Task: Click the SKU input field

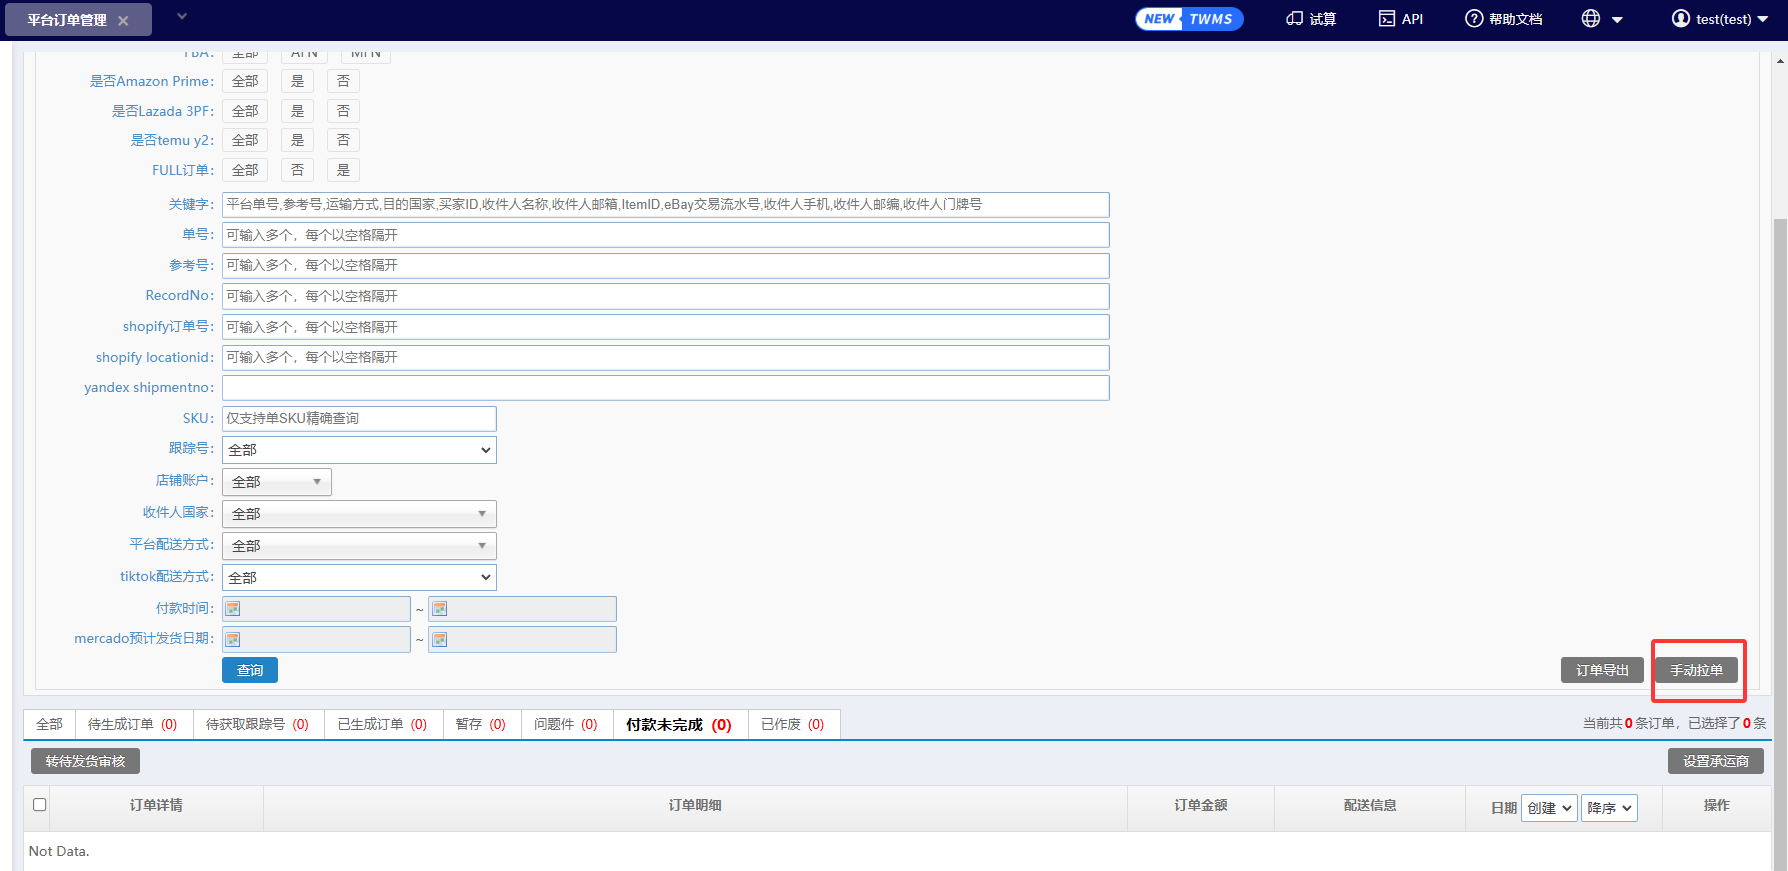Action: (359, 419)
